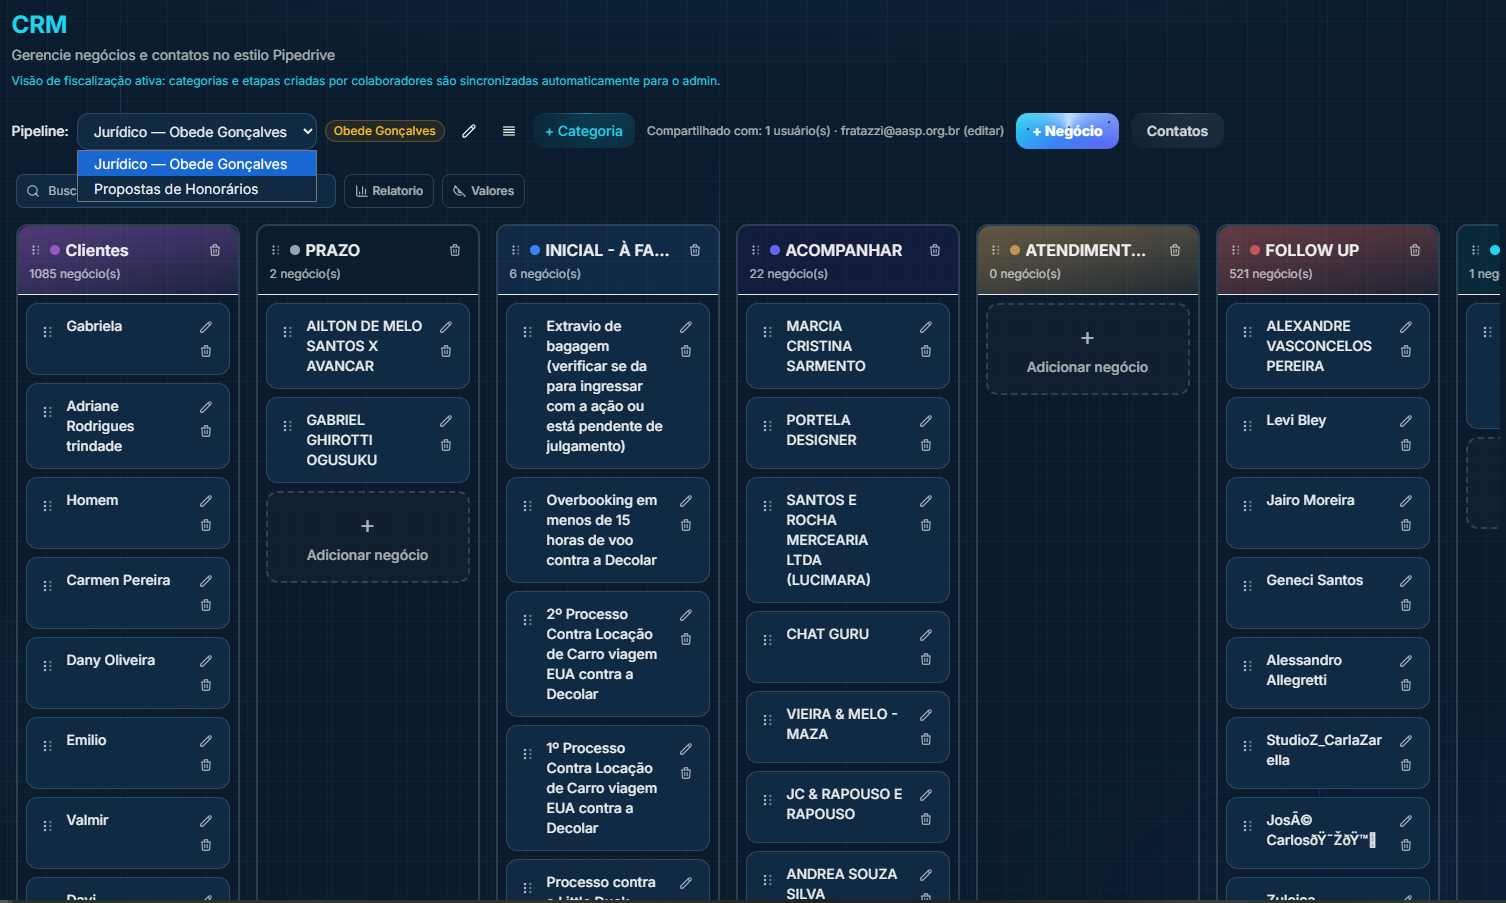Click the CRM page heading
The image size is (1506, 903).
[x=39, y=24]
